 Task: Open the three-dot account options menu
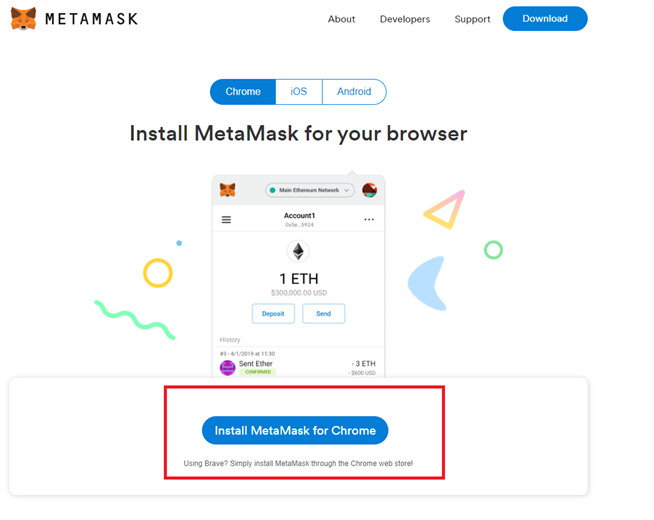pyautogui.click(x=369, y=220)
